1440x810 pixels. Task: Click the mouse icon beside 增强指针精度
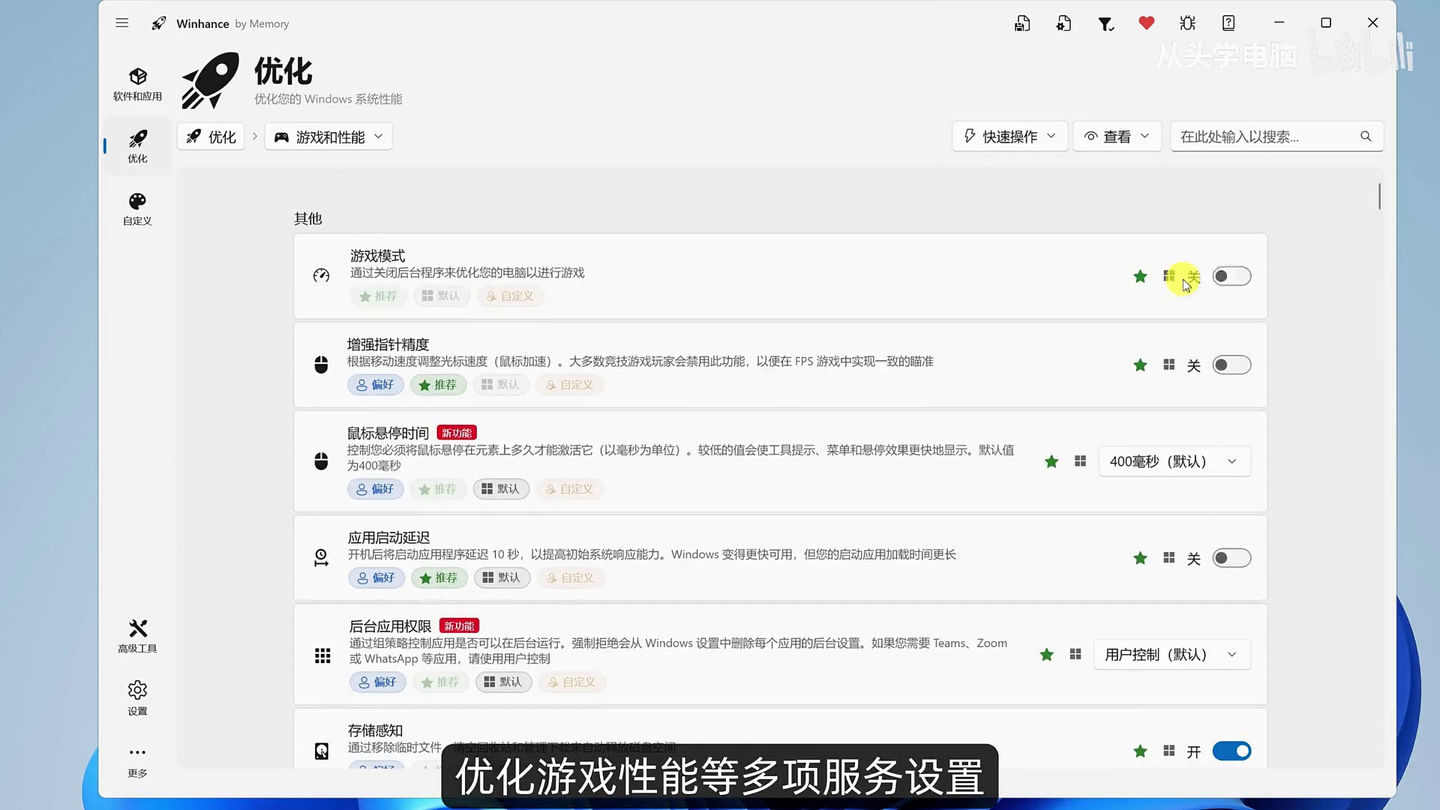click(x=321, y=365)
